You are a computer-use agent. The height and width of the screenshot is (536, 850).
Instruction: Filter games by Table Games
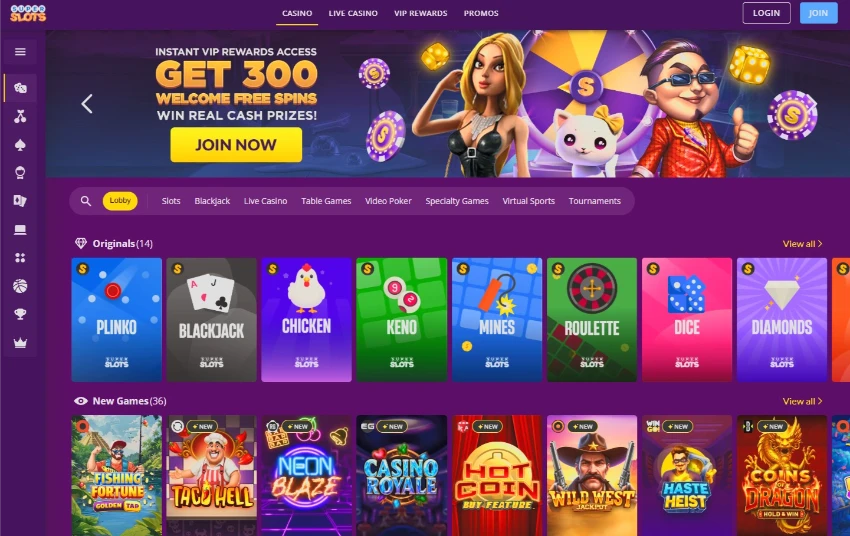tap(326, 201)
